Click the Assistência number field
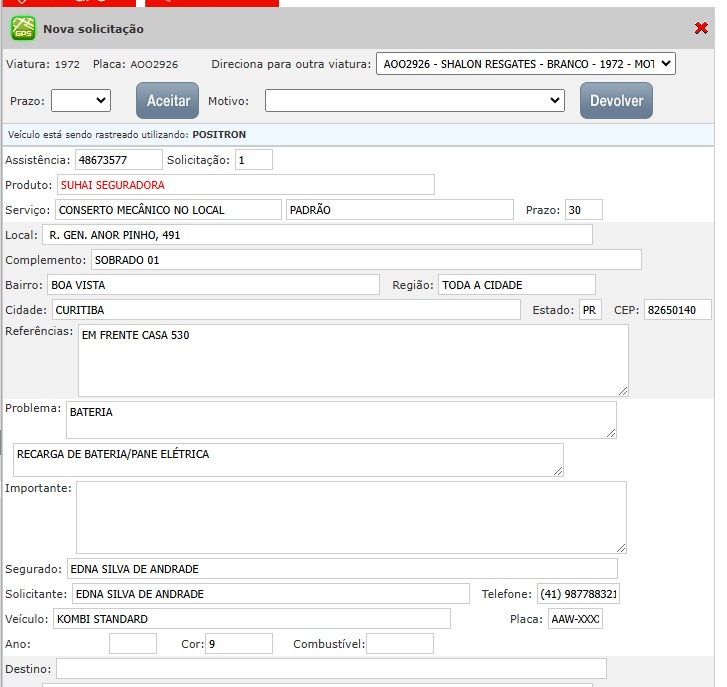Screen dimensions: 727x687 click(x=118, y=160)
